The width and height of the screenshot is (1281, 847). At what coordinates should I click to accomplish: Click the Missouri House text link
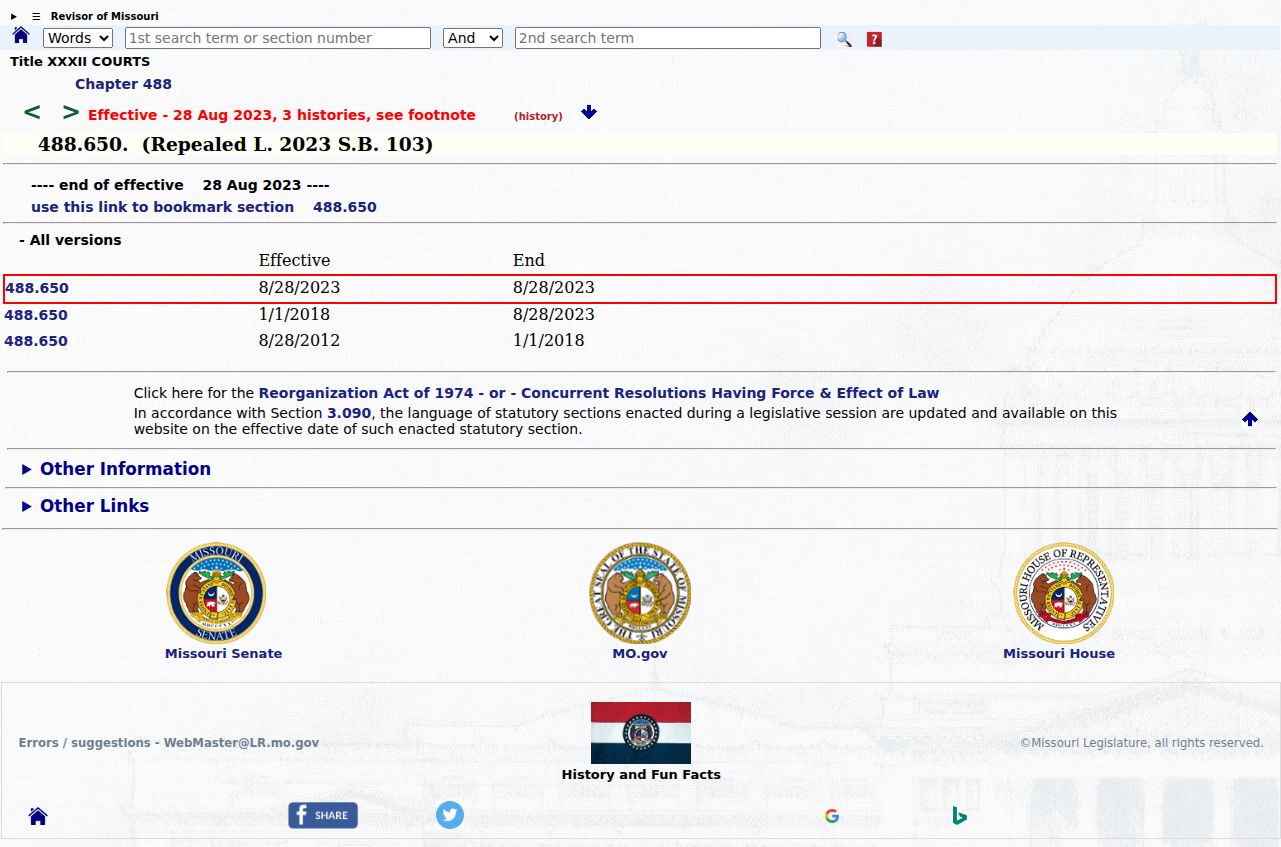tap(1059, 653)
